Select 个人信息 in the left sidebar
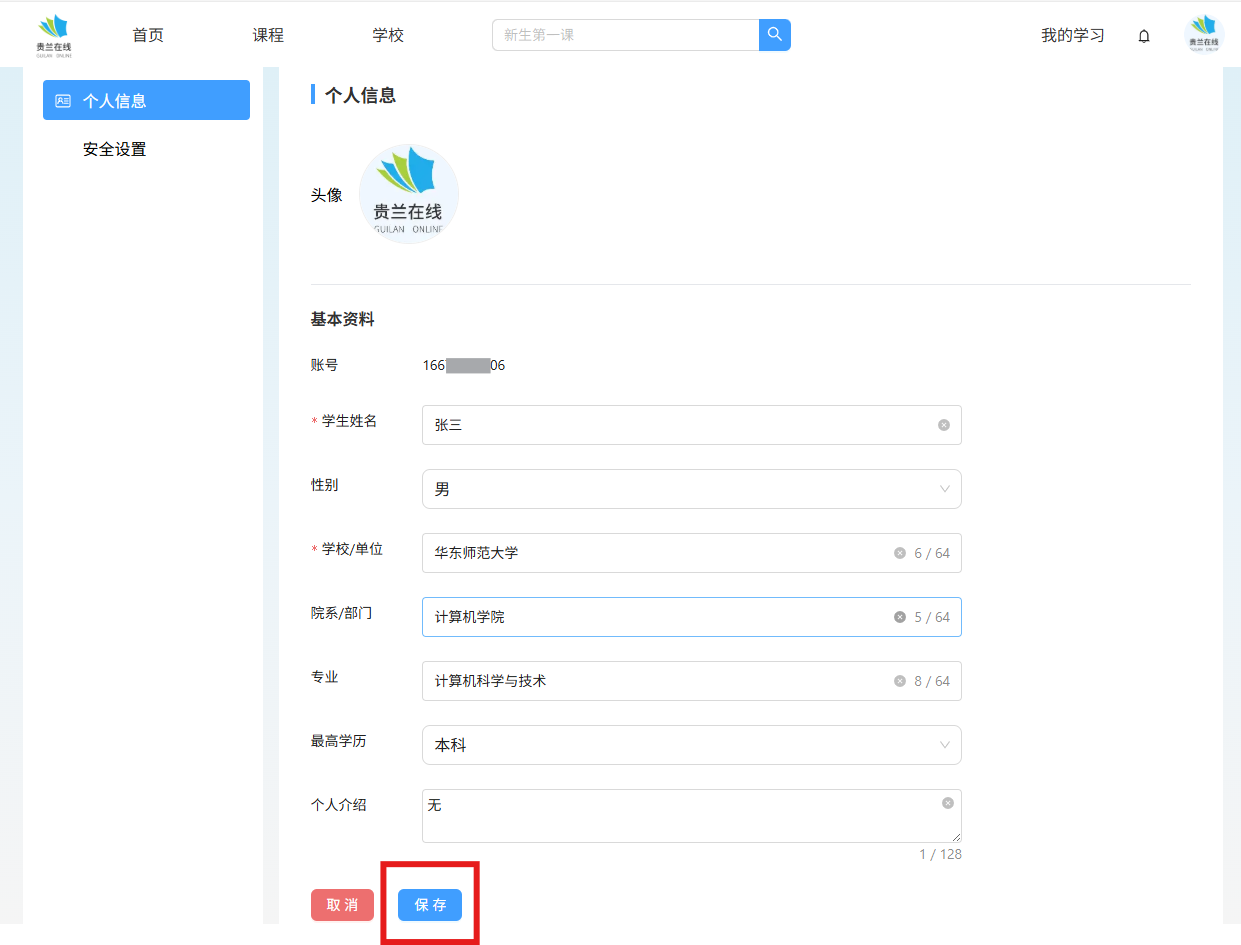Image resolution: width=1241 pixels, height=945 pixels. click(146, 100)
